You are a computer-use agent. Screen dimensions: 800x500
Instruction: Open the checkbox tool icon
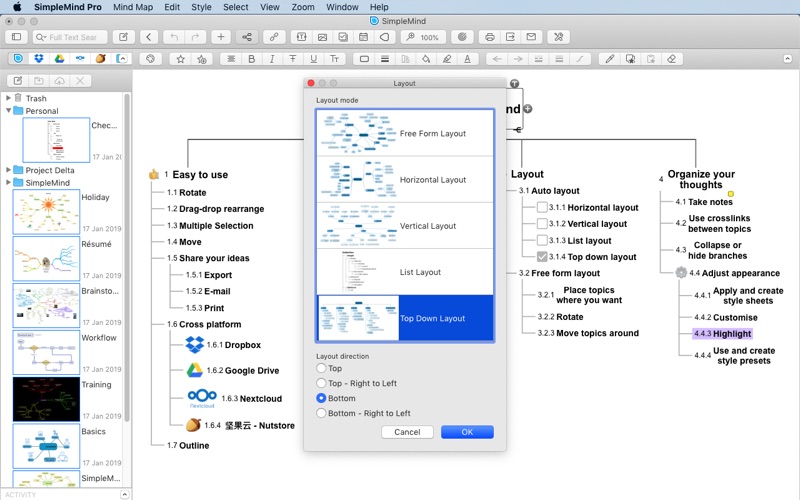(343, 37)
